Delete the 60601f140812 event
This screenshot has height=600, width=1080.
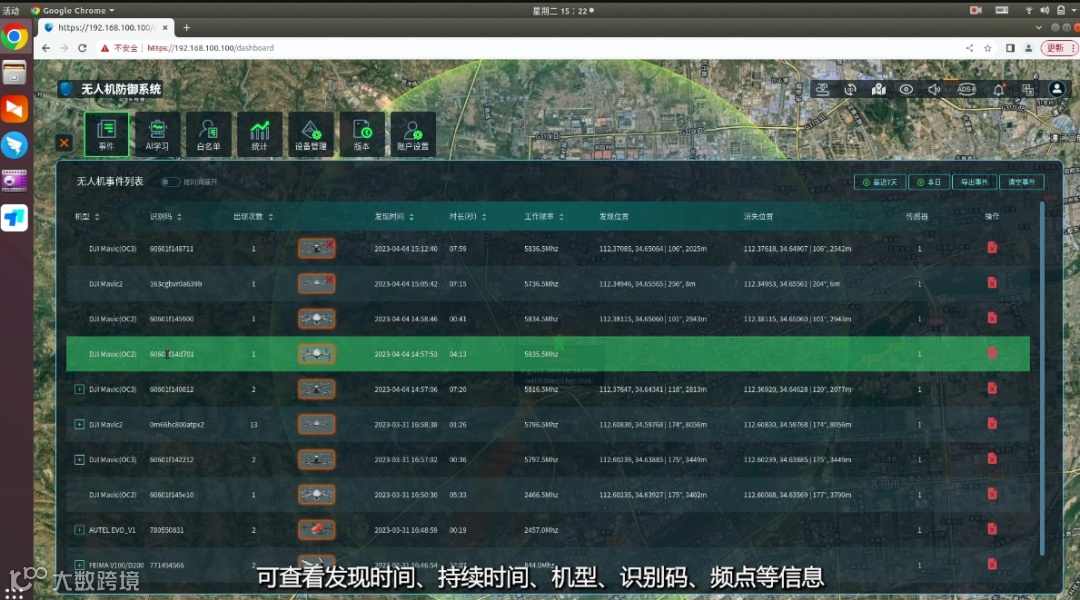[992, 389]
